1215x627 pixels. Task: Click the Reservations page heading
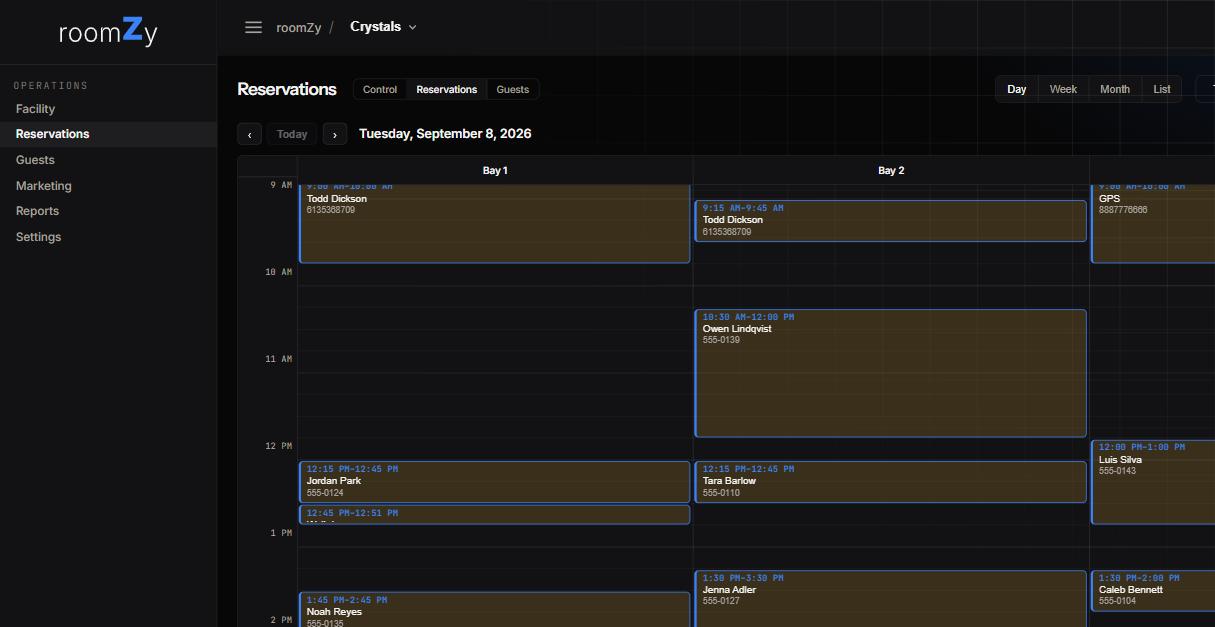click(x=287, y=89)
